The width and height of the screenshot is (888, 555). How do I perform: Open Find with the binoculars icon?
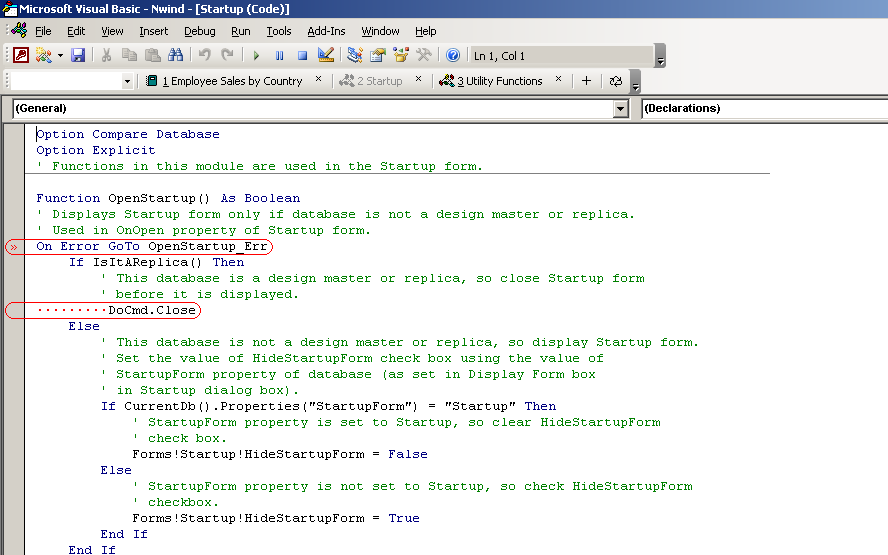point(176,55)
